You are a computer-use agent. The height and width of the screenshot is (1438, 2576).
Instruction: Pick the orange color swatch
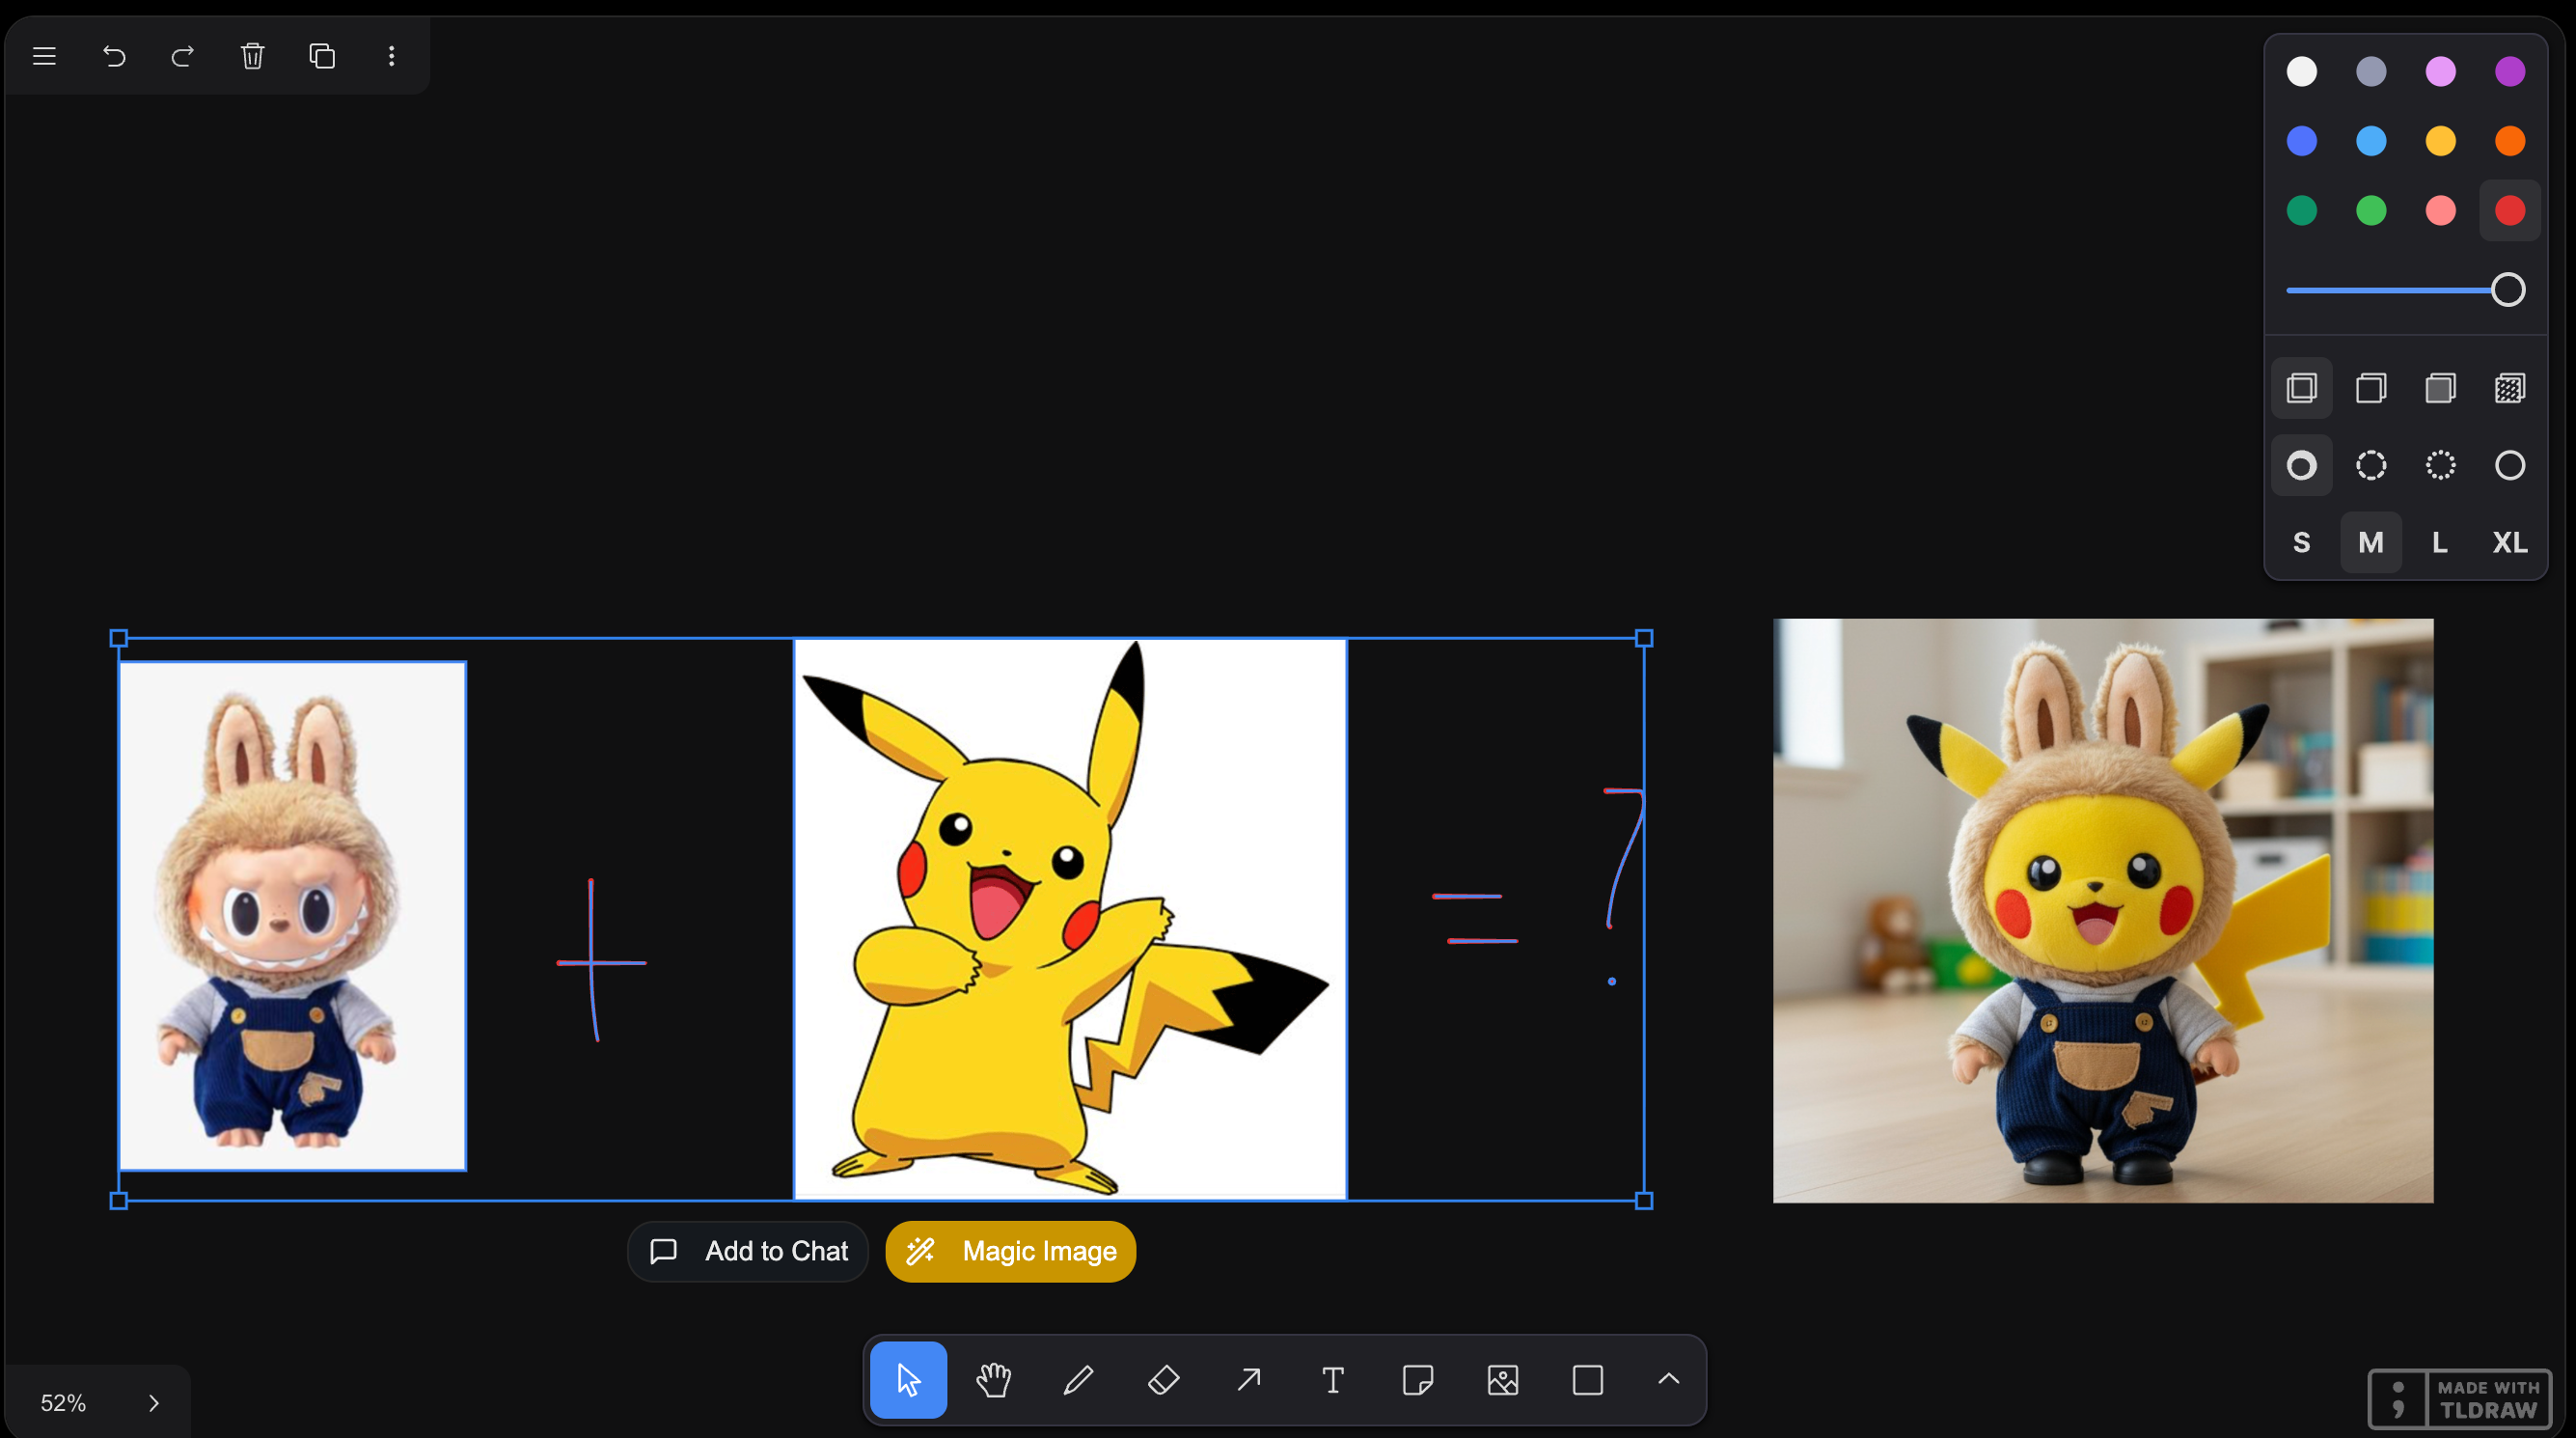(x=2510, y=141)
